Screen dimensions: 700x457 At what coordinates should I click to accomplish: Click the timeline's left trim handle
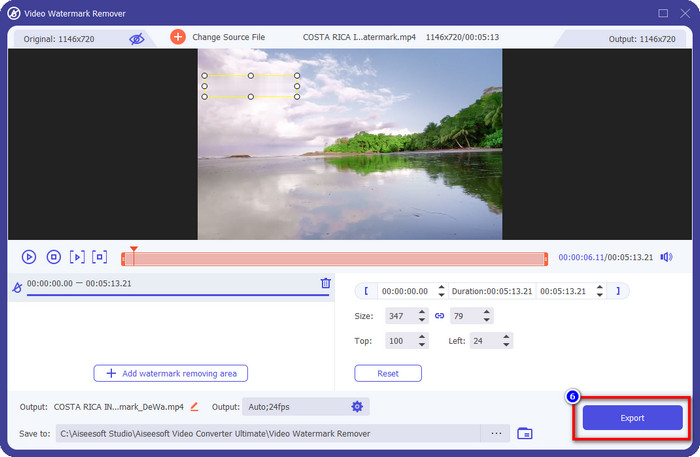pyautogui.click(x=123, y=259)
